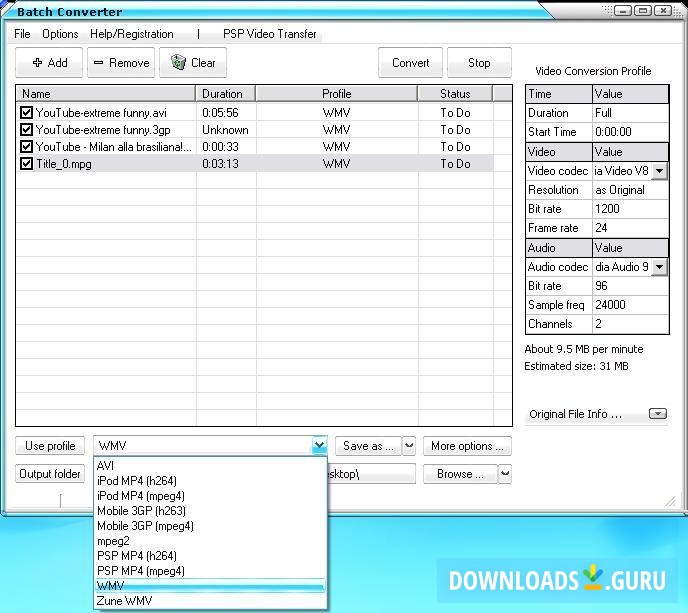This screenshot has width=688, height=613.
Task: Select mpeg2 profile option
Action: [x=211, y=541]
